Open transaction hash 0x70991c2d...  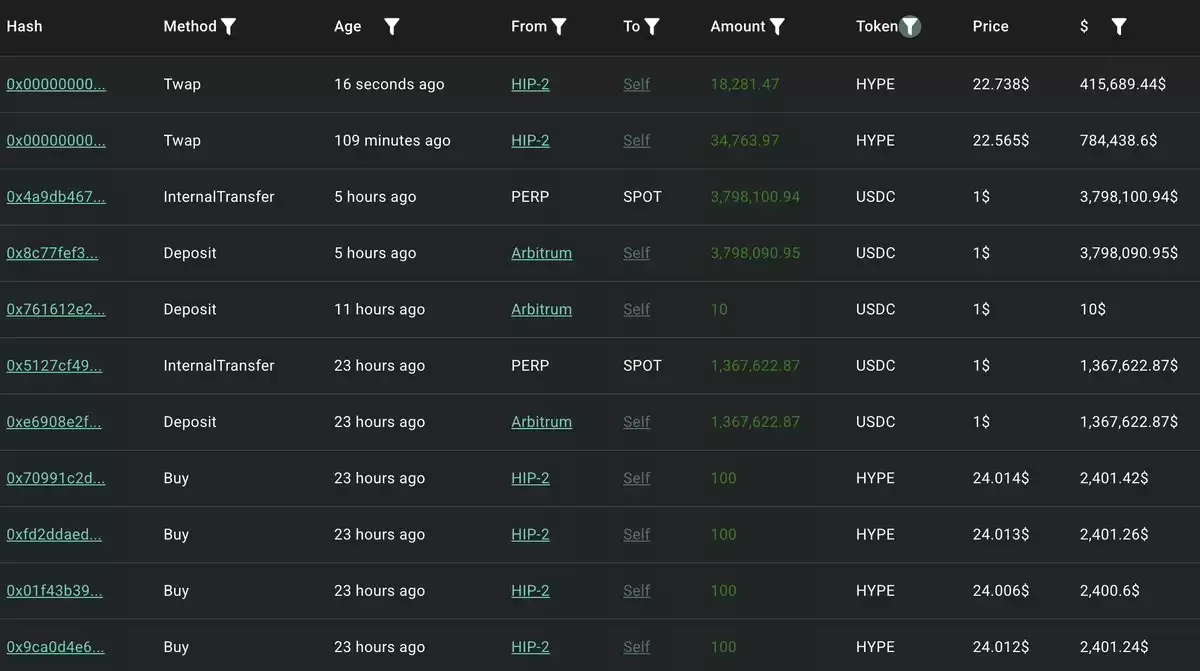(x=56, y=478)
